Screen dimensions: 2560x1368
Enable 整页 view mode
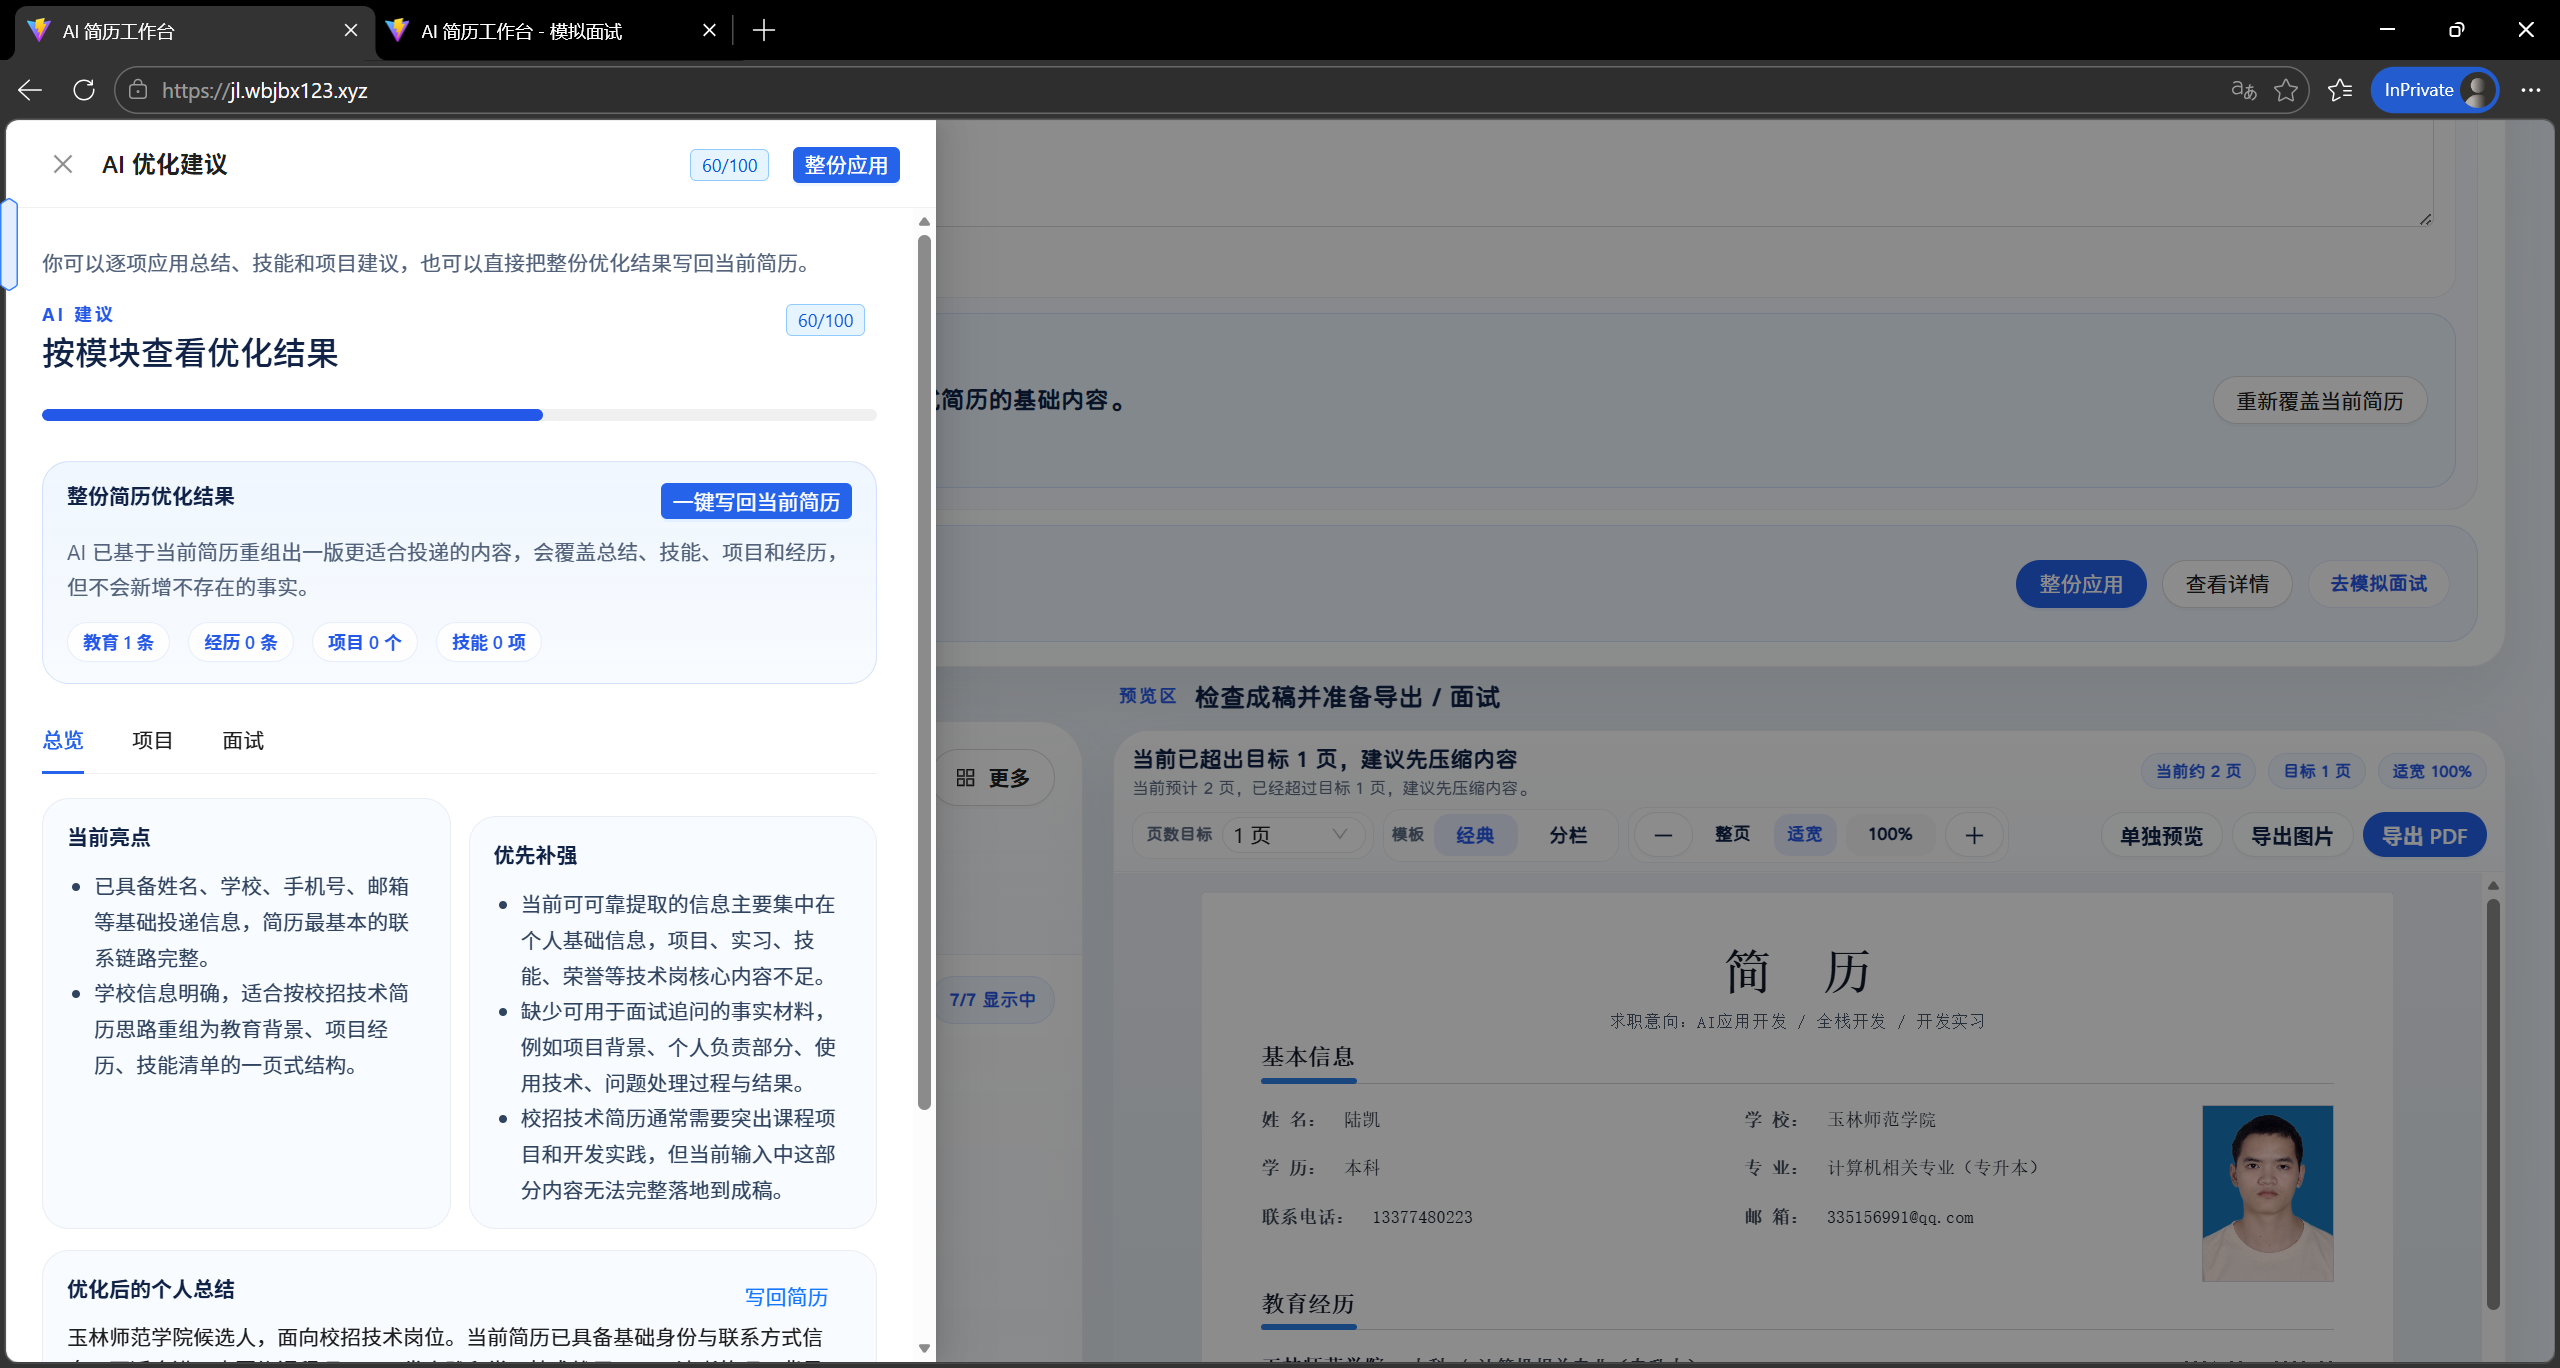tap(1731, 834)
